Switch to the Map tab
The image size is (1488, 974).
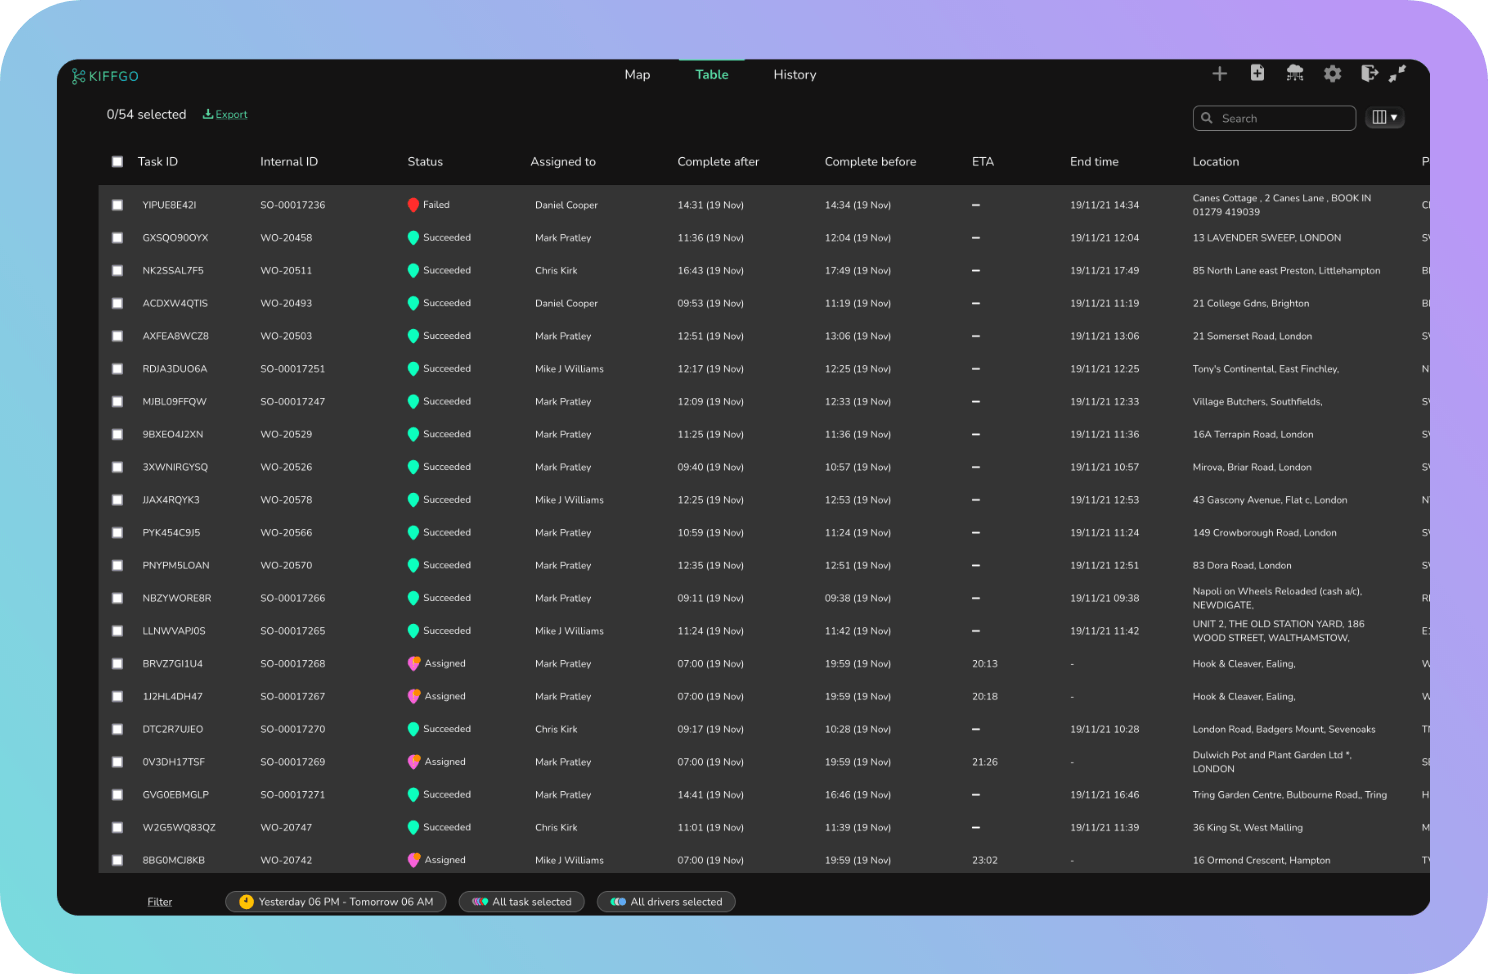point(637,75)
